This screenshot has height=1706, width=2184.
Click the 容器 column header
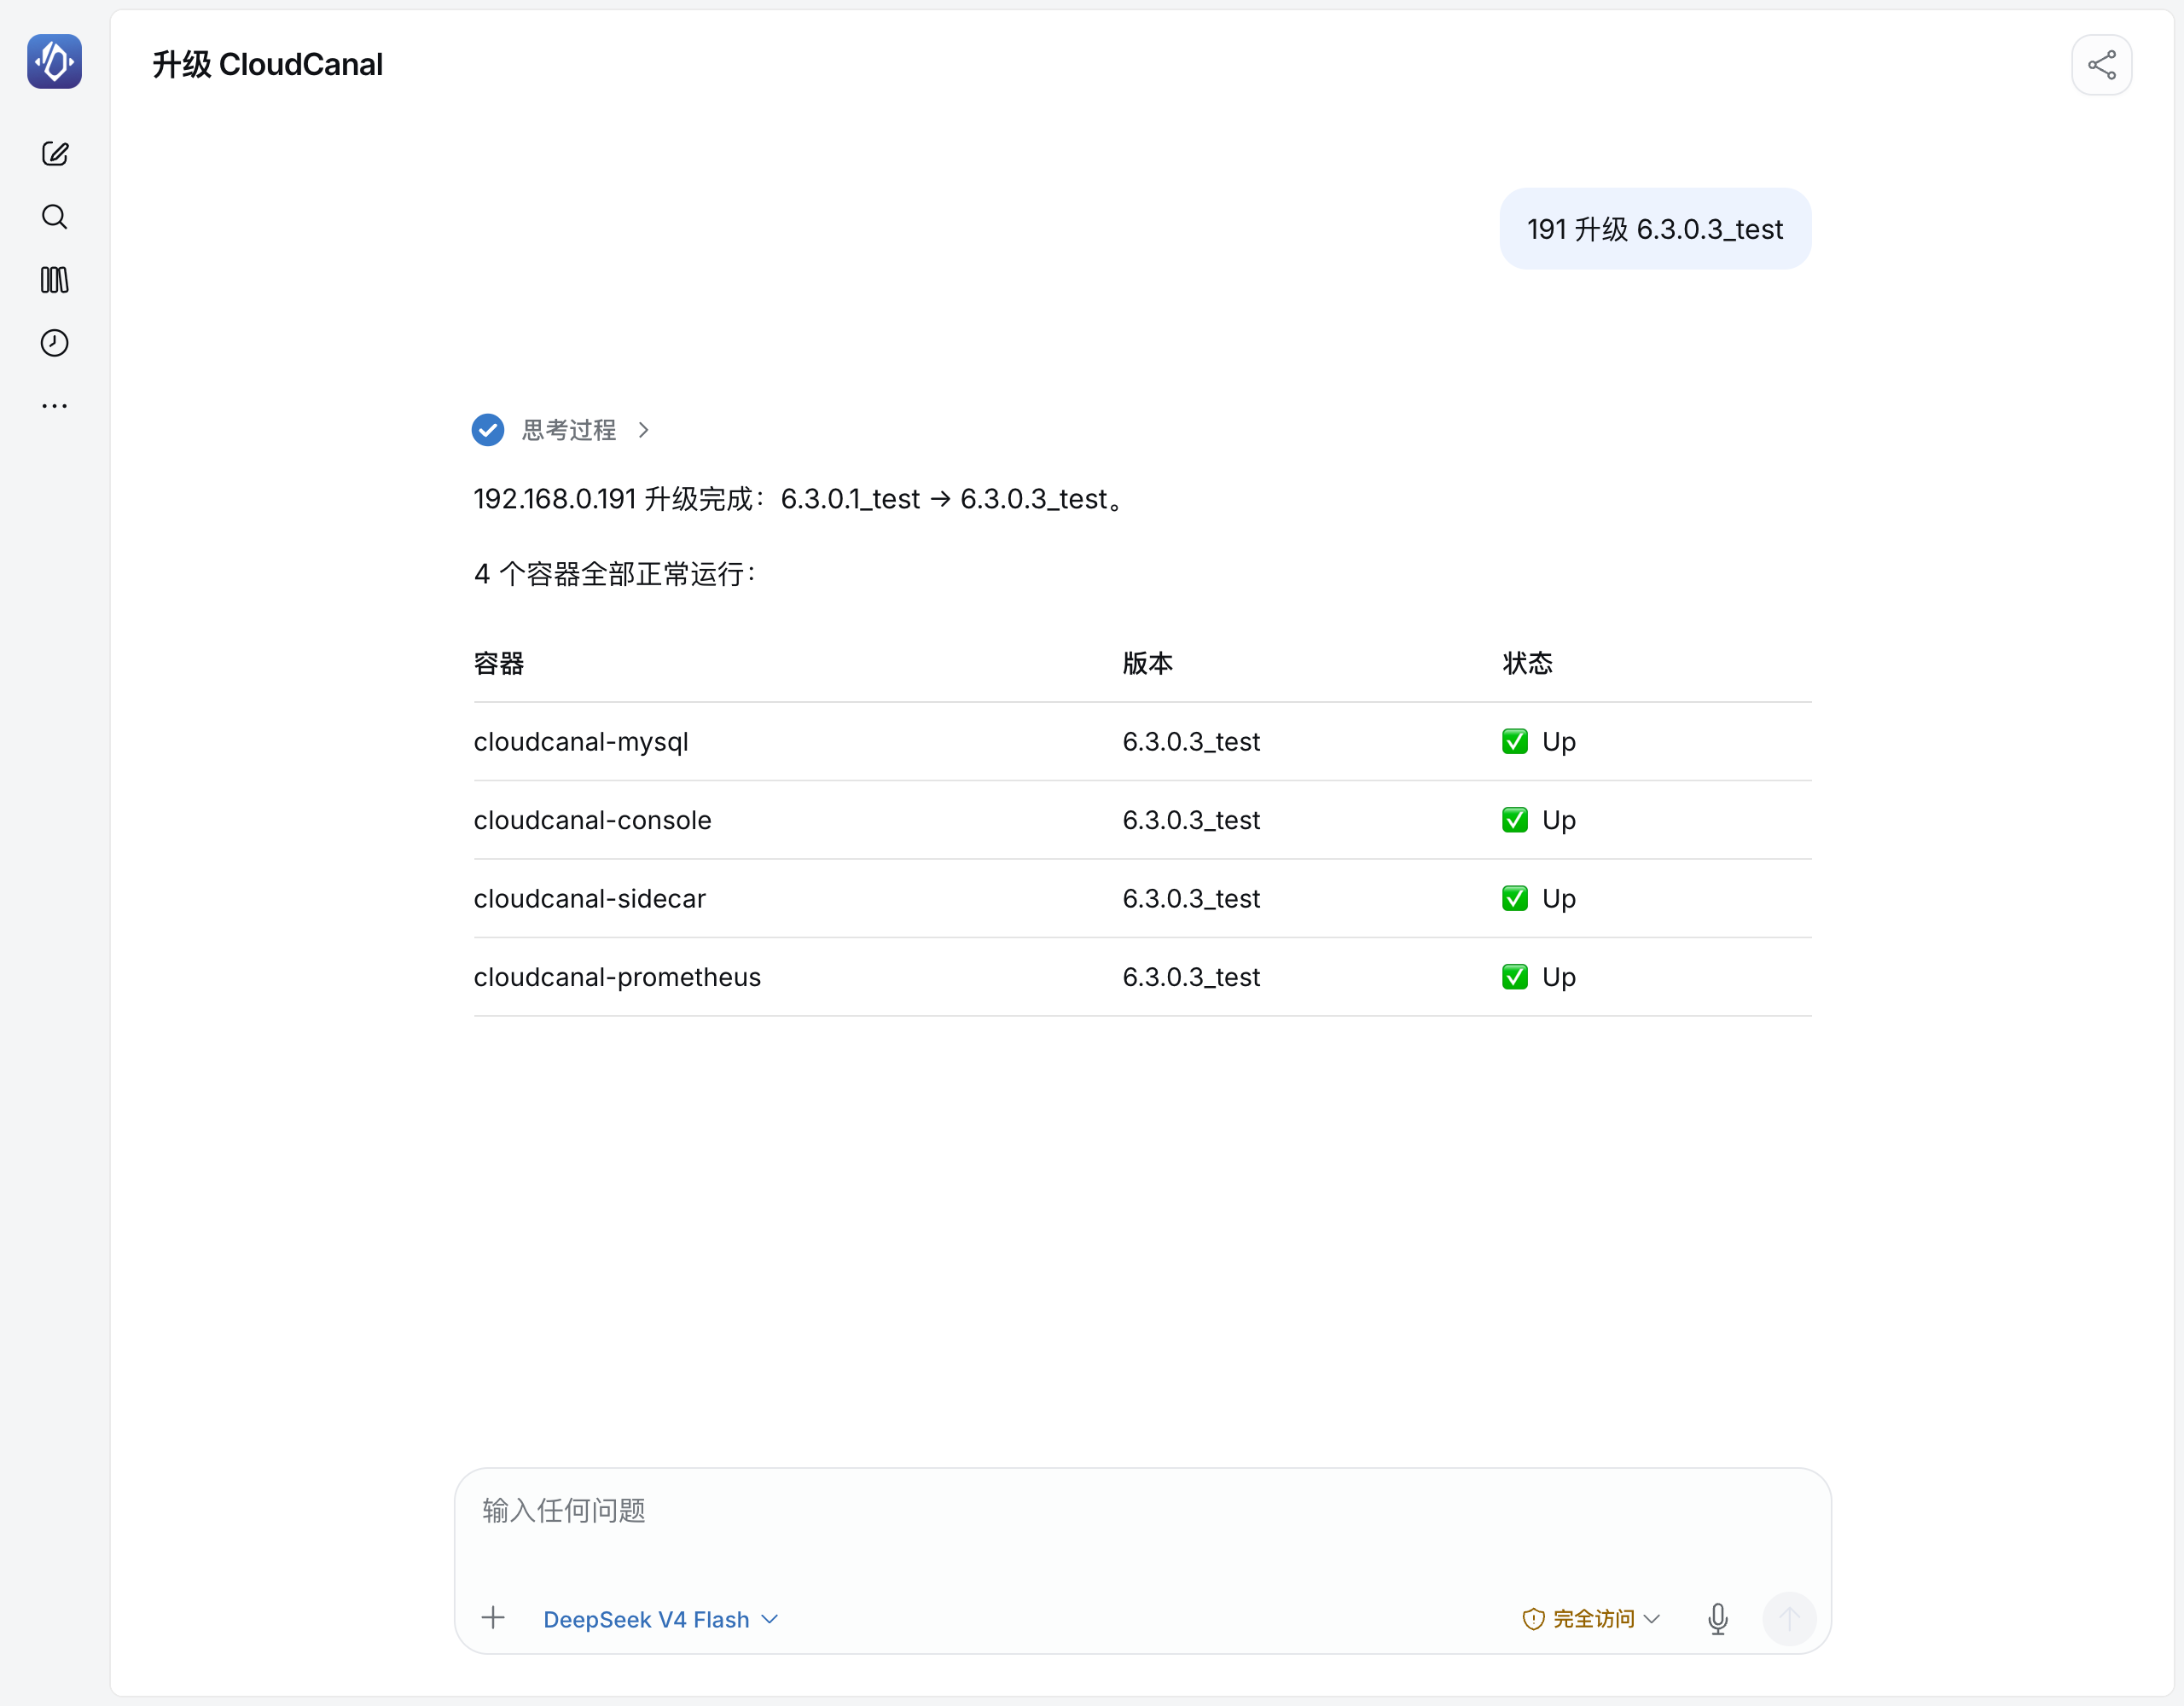(x=499, y=663)
